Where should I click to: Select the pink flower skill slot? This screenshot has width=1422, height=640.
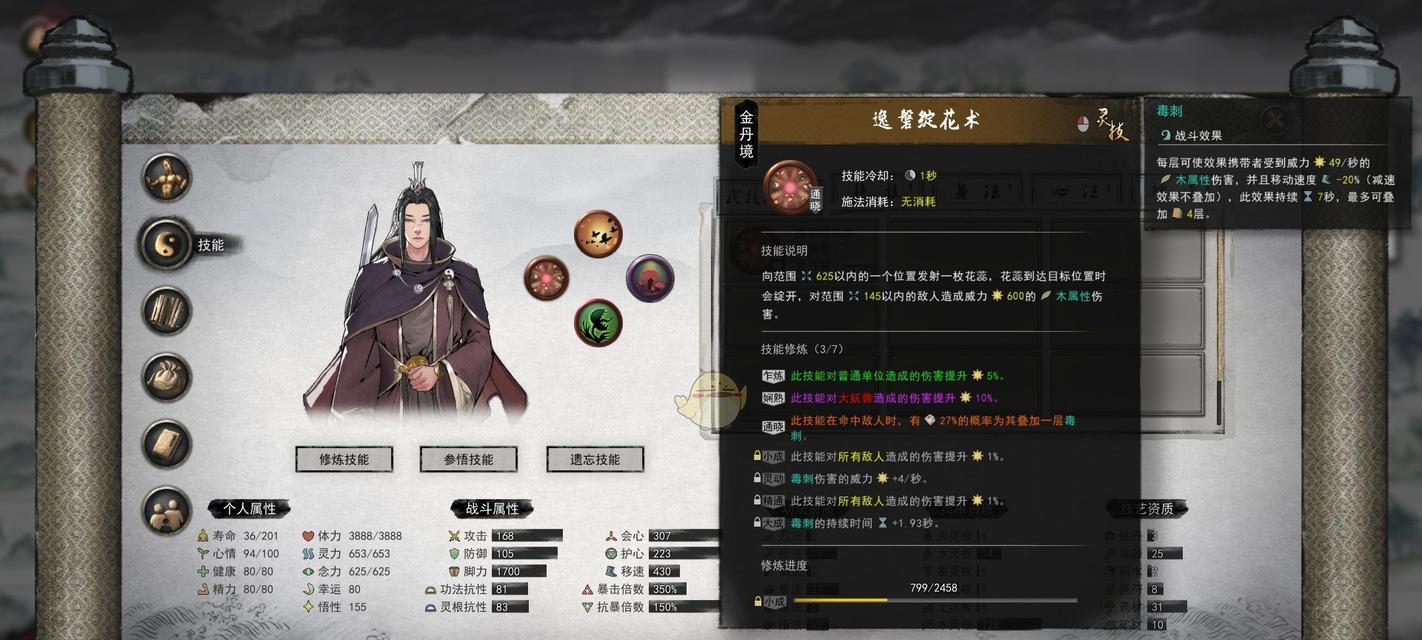click(546, 278)
